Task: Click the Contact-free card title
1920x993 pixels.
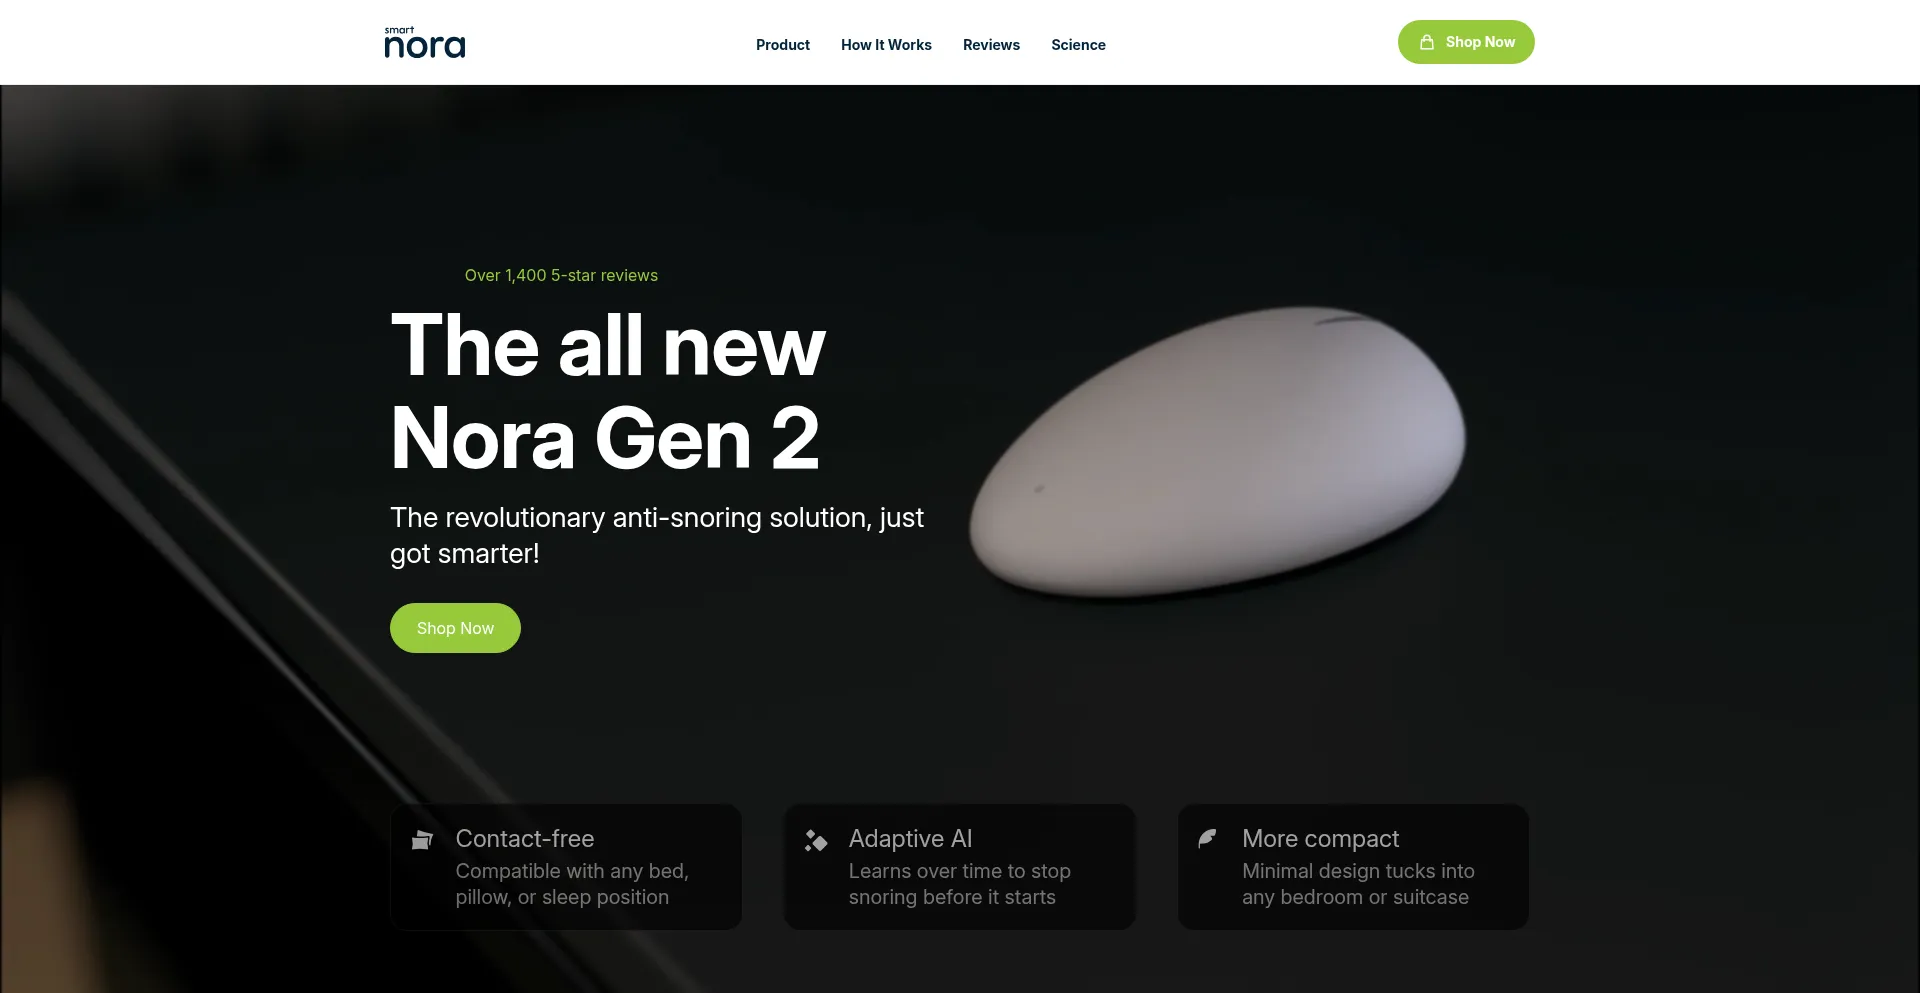Action: [x=525, y=839]
